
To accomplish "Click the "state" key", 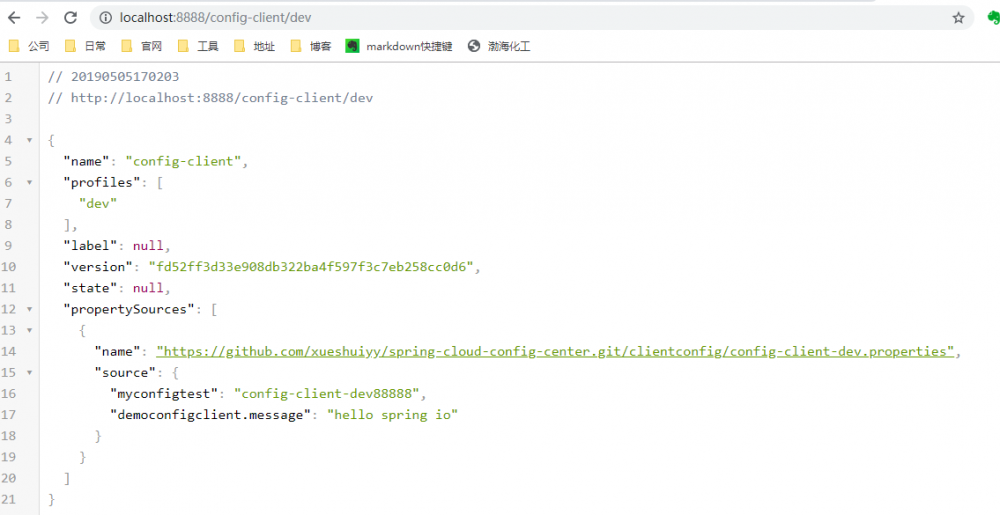I will point(90,288).
